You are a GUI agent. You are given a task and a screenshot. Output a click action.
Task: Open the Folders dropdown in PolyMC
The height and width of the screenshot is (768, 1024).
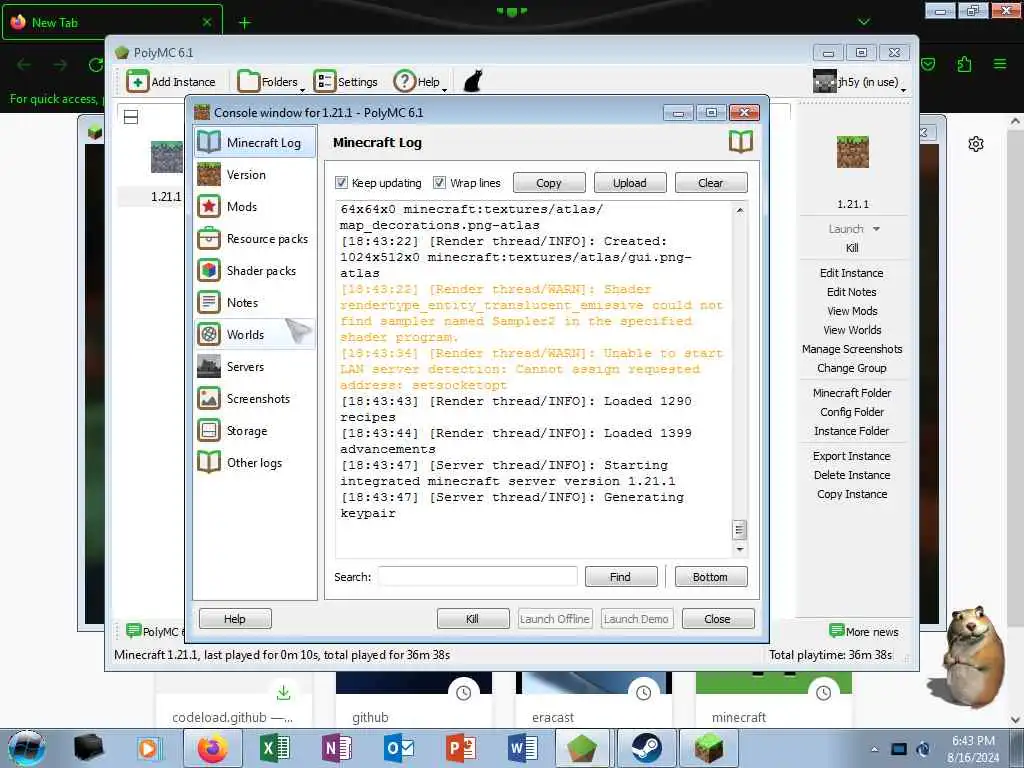pyautogui.click(x=271, y=82)
